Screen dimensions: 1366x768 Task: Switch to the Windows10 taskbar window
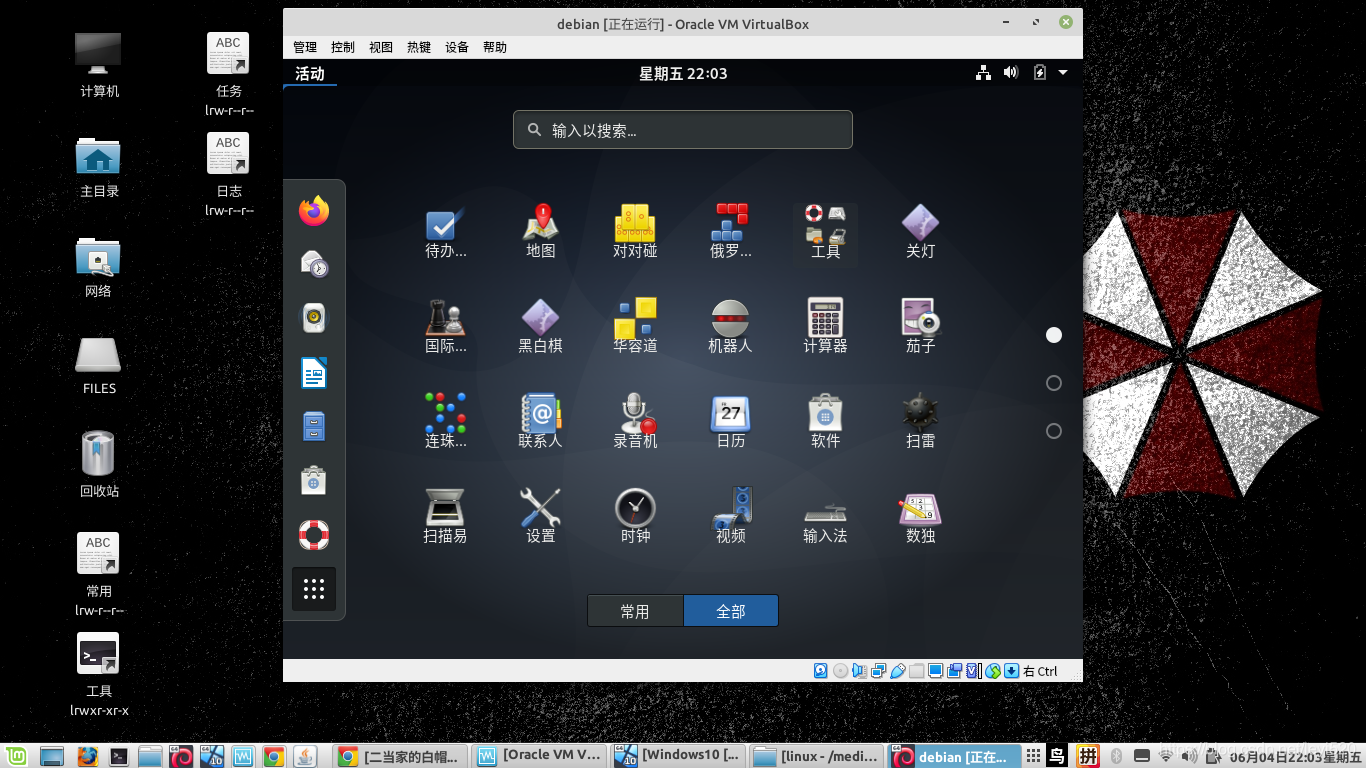coord(678,756)
